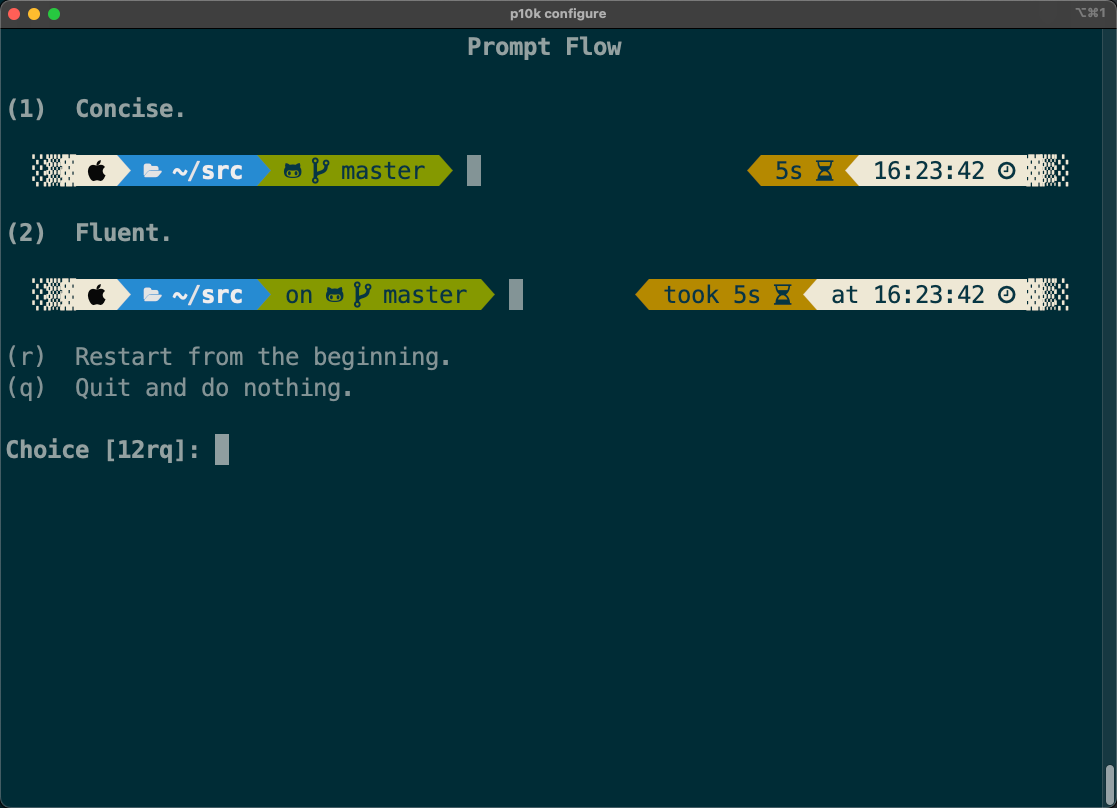Click the hourglass icon next to took 5s

(x=783, y=295)
